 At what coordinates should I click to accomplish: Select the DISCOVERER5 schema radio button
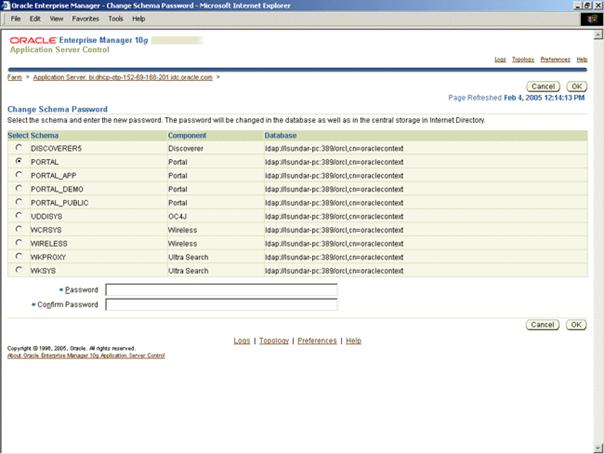point(19,147)
